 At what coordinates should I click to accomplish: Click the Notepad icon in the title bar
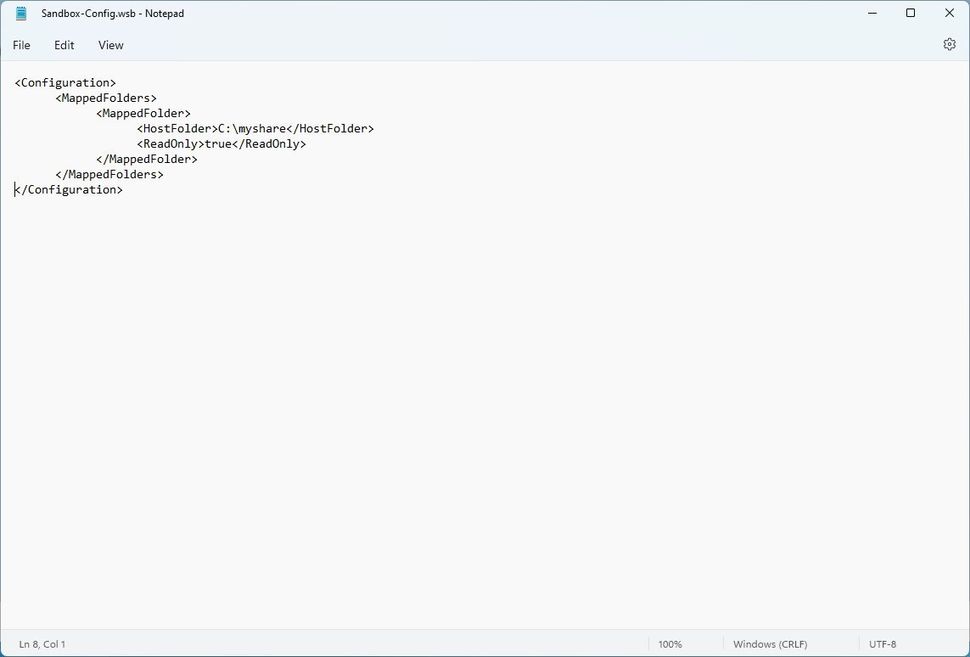click(20, 13)
